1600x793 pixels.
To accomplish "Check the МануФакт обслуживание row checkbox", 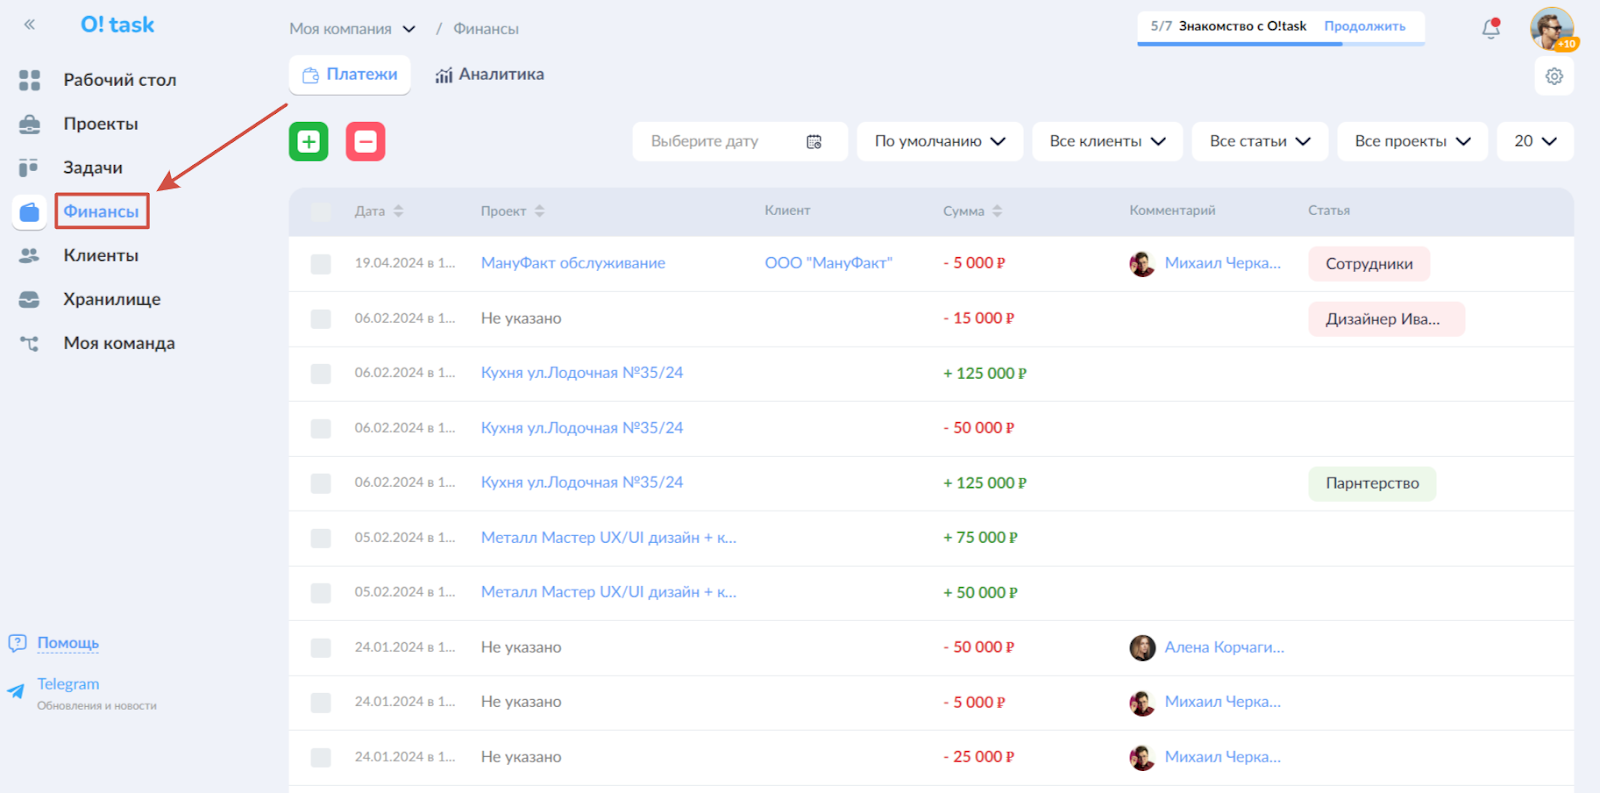I will pyautogui.click(x=321, y=264).
